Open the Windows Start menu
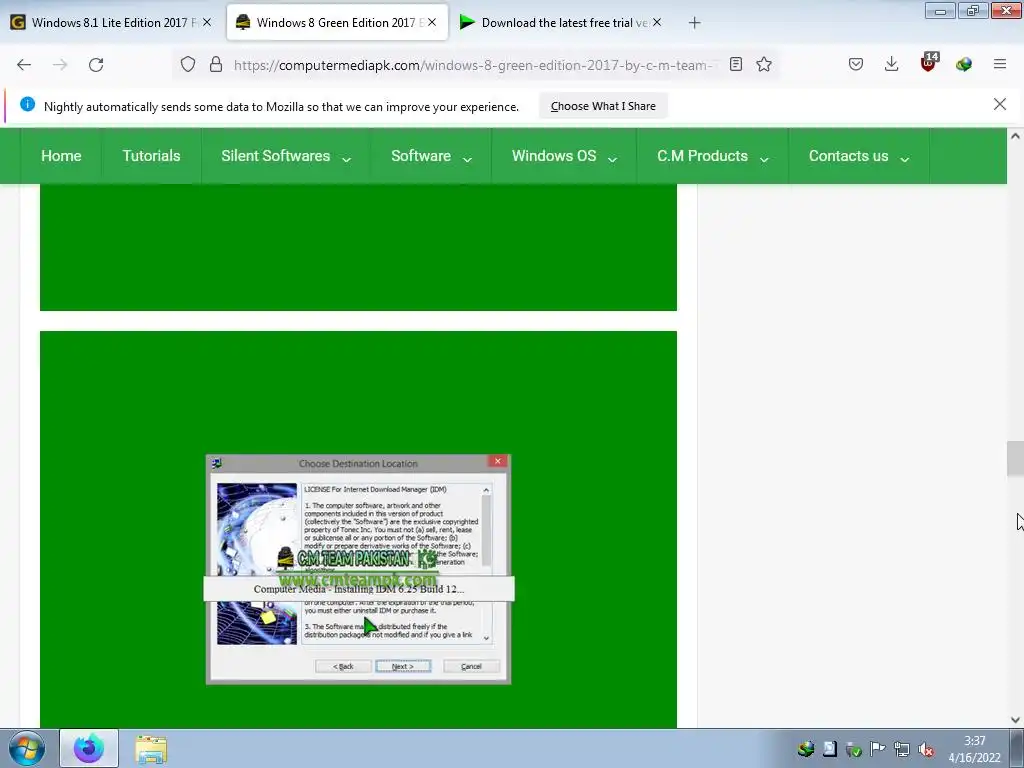The width and height of the screenshot is (1024, 768). (x=27, y=748)
